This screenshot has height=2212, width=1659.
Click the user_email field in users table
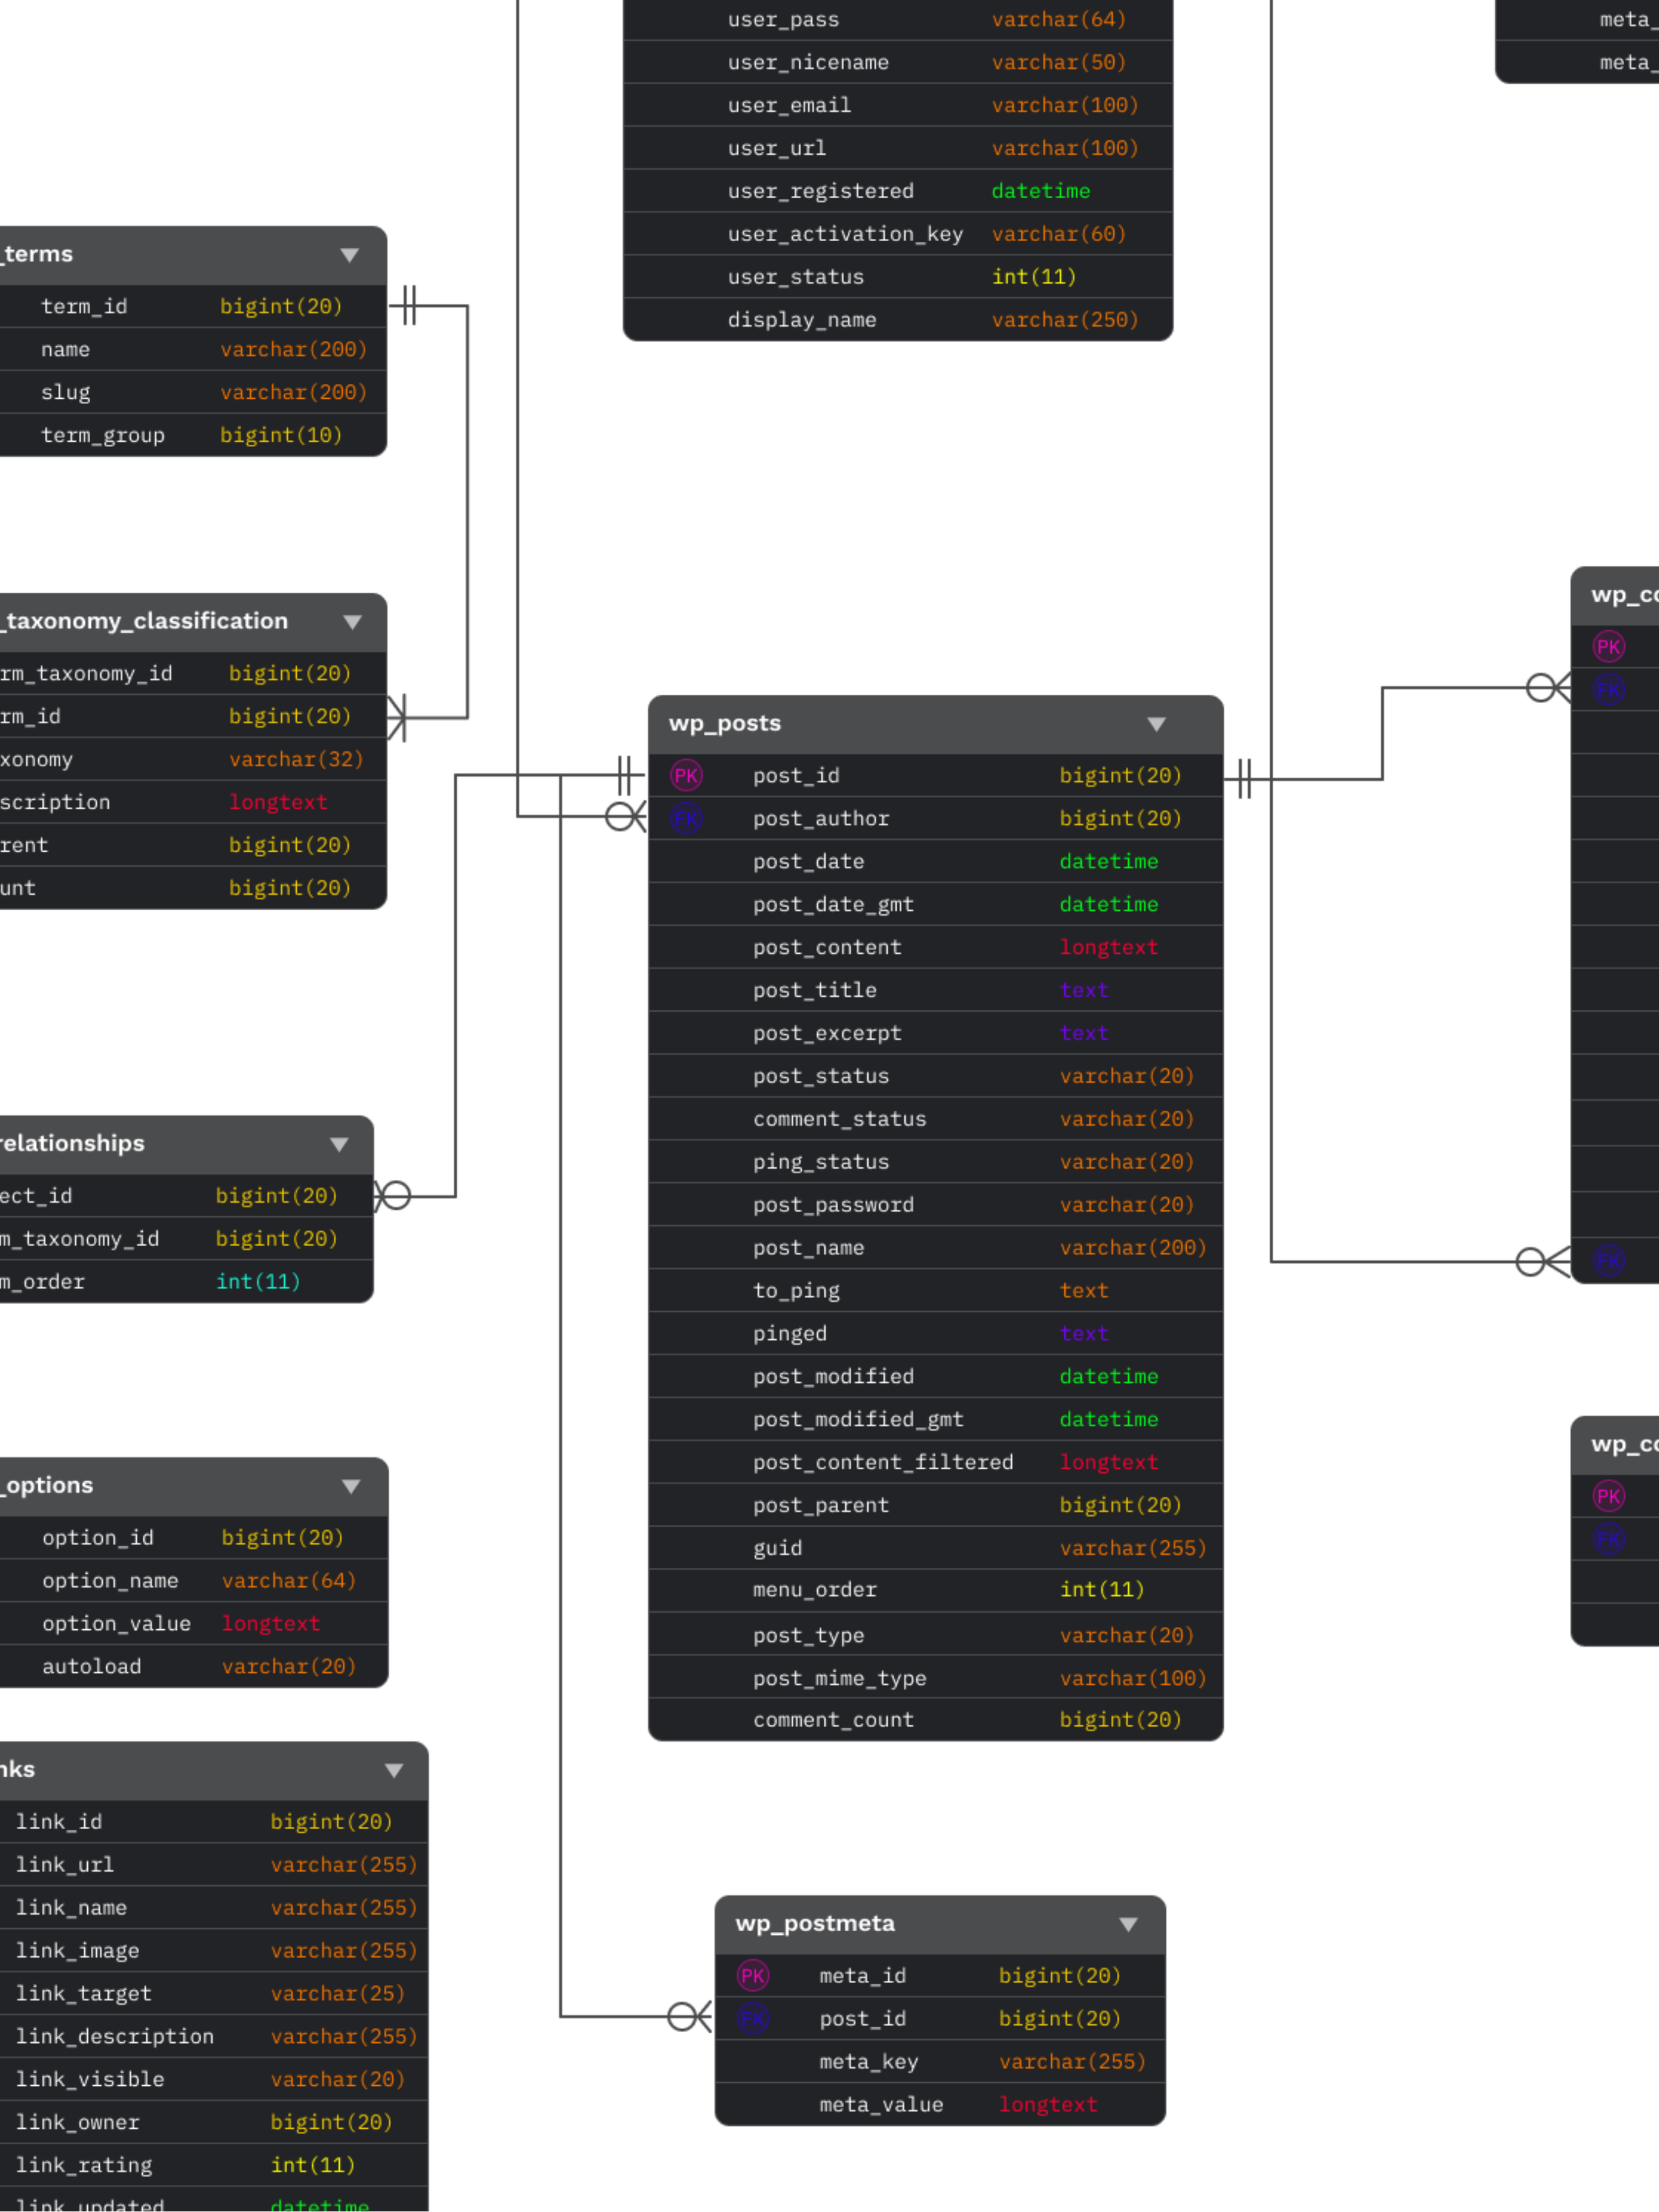[897, 105]
